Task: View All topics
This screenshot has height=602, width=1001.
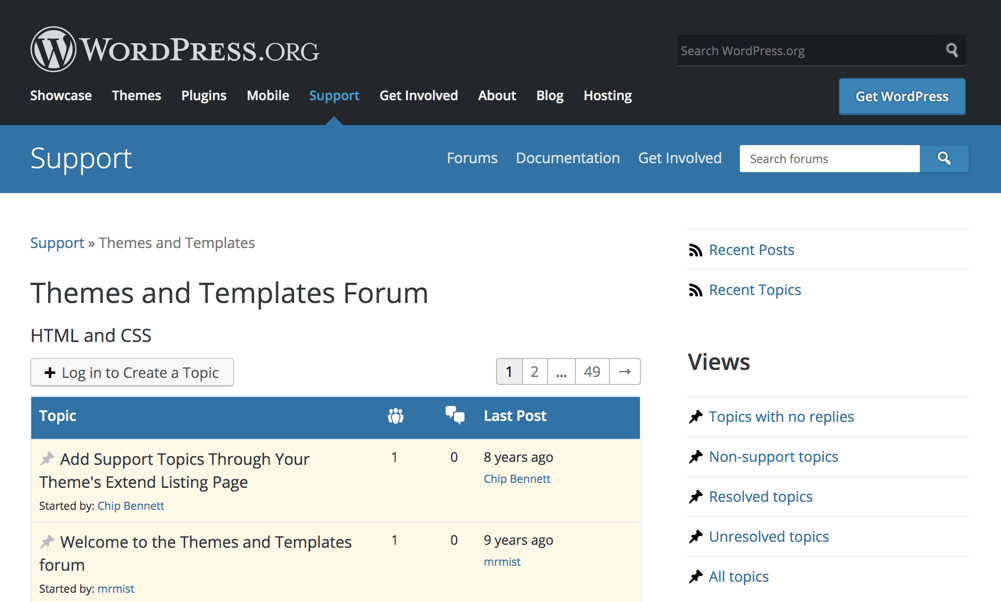Action: (739, 577)
